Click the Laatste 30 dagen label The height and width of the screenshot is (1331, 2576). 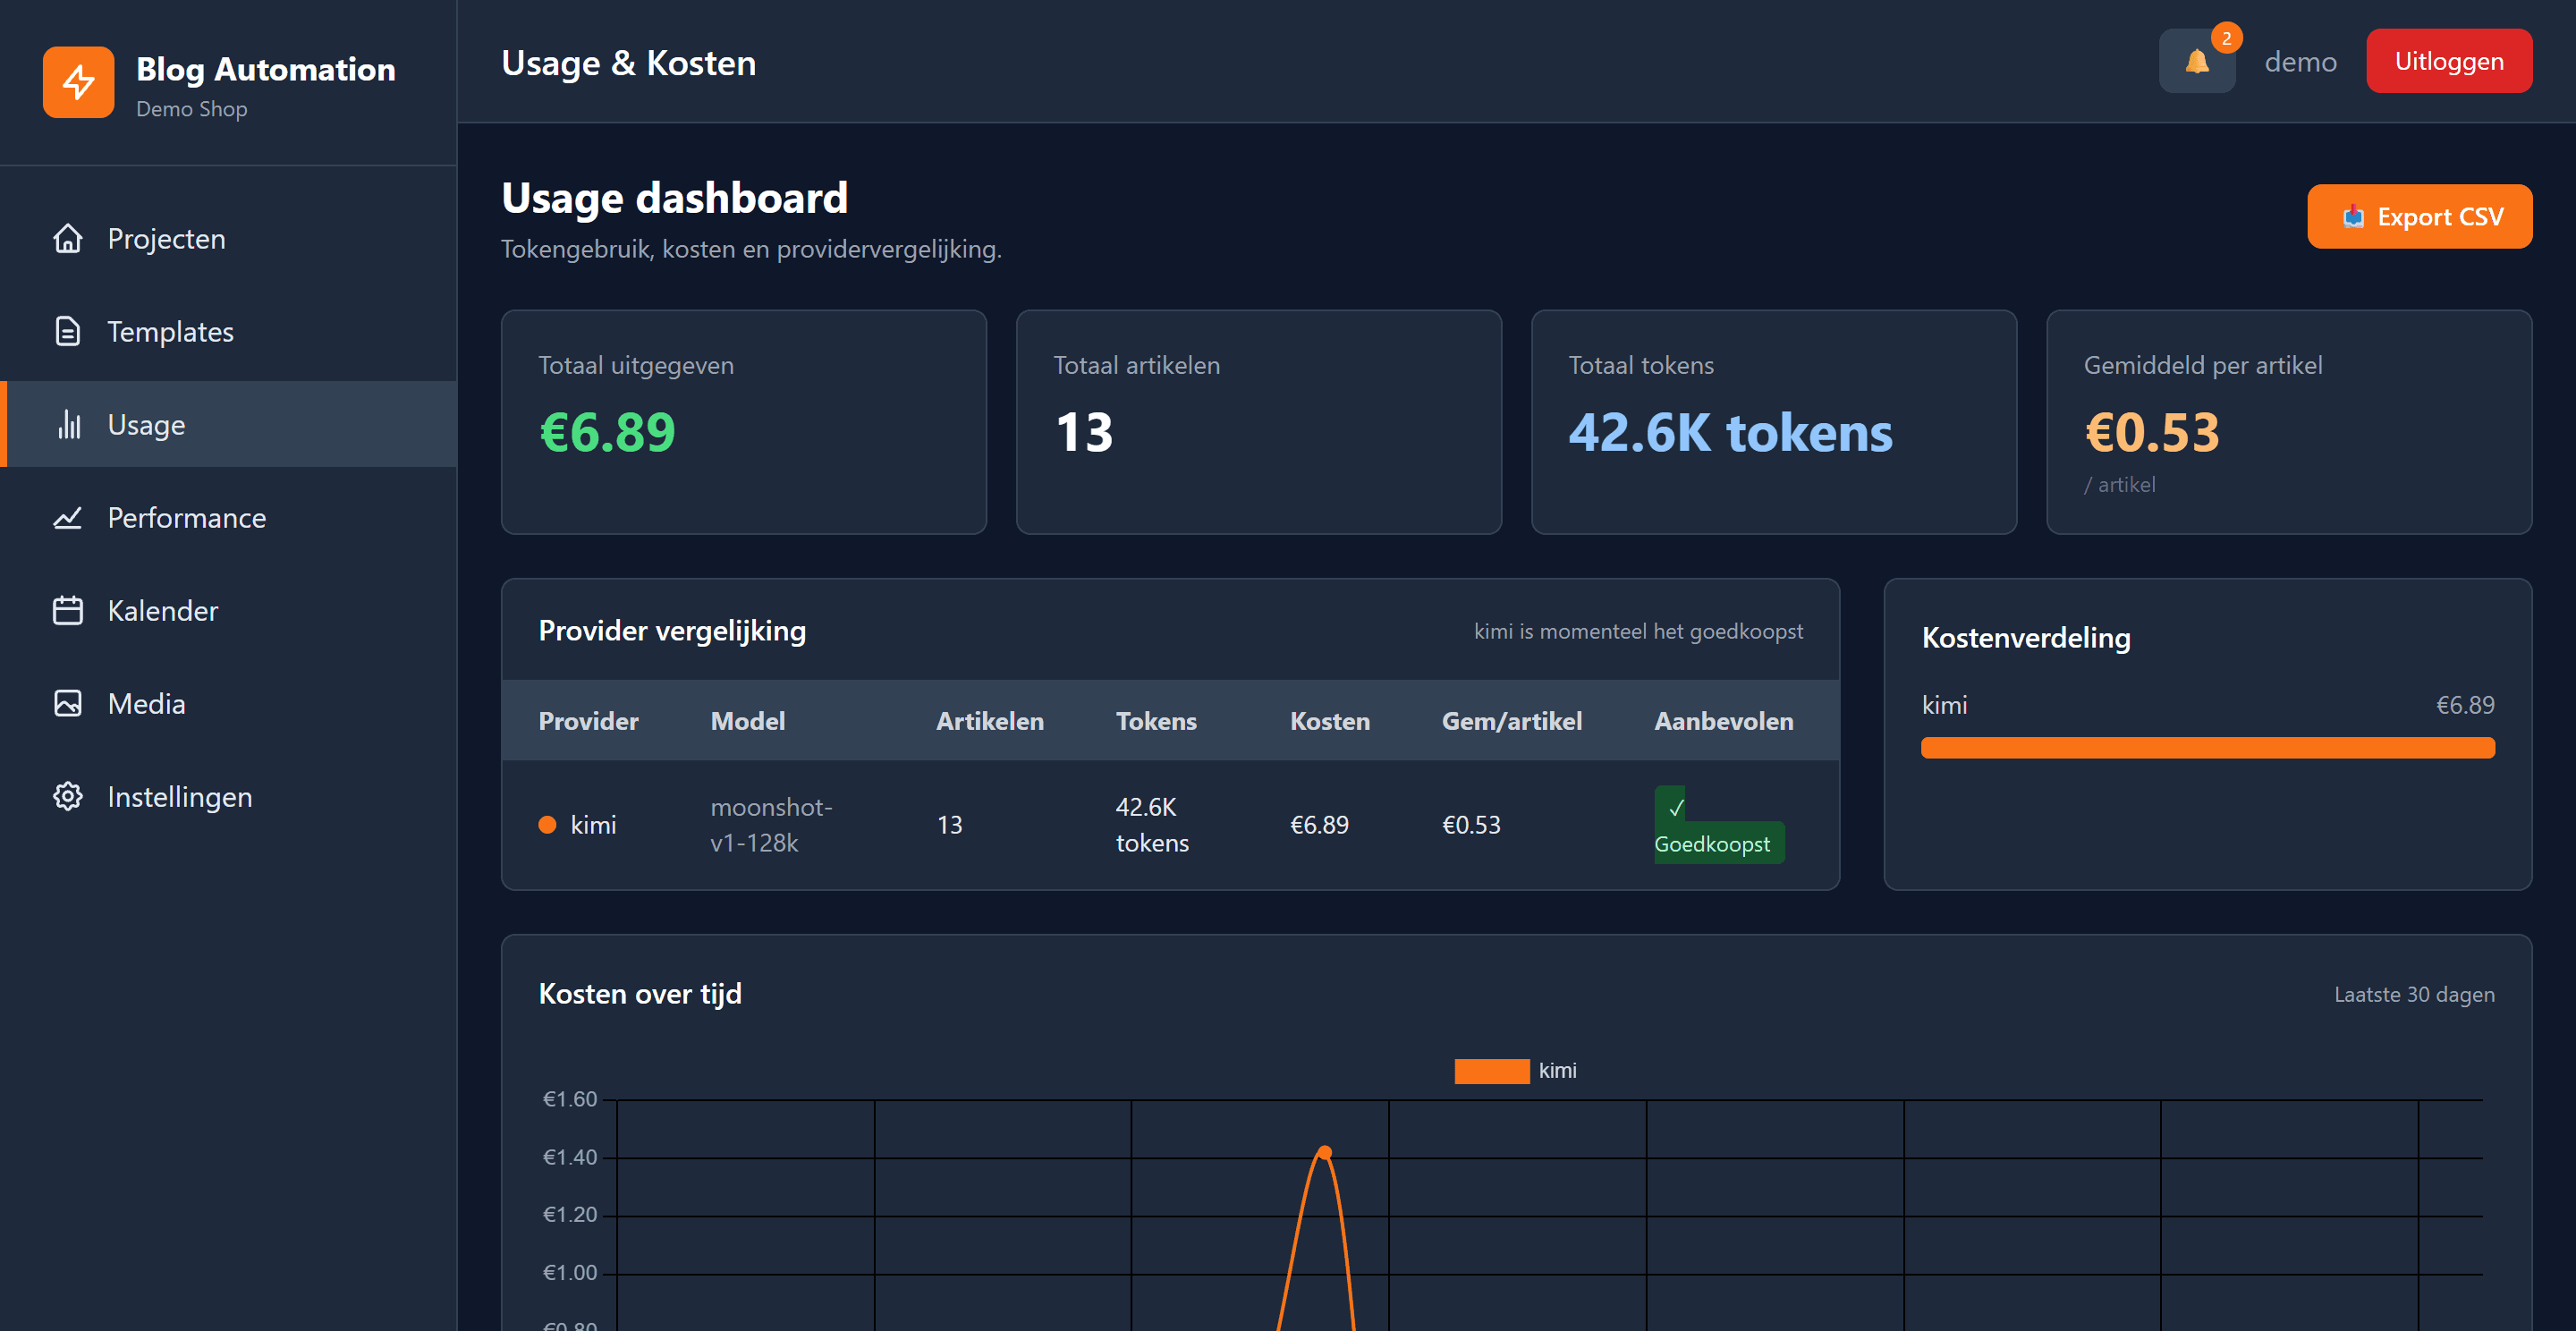[2414, 995]
